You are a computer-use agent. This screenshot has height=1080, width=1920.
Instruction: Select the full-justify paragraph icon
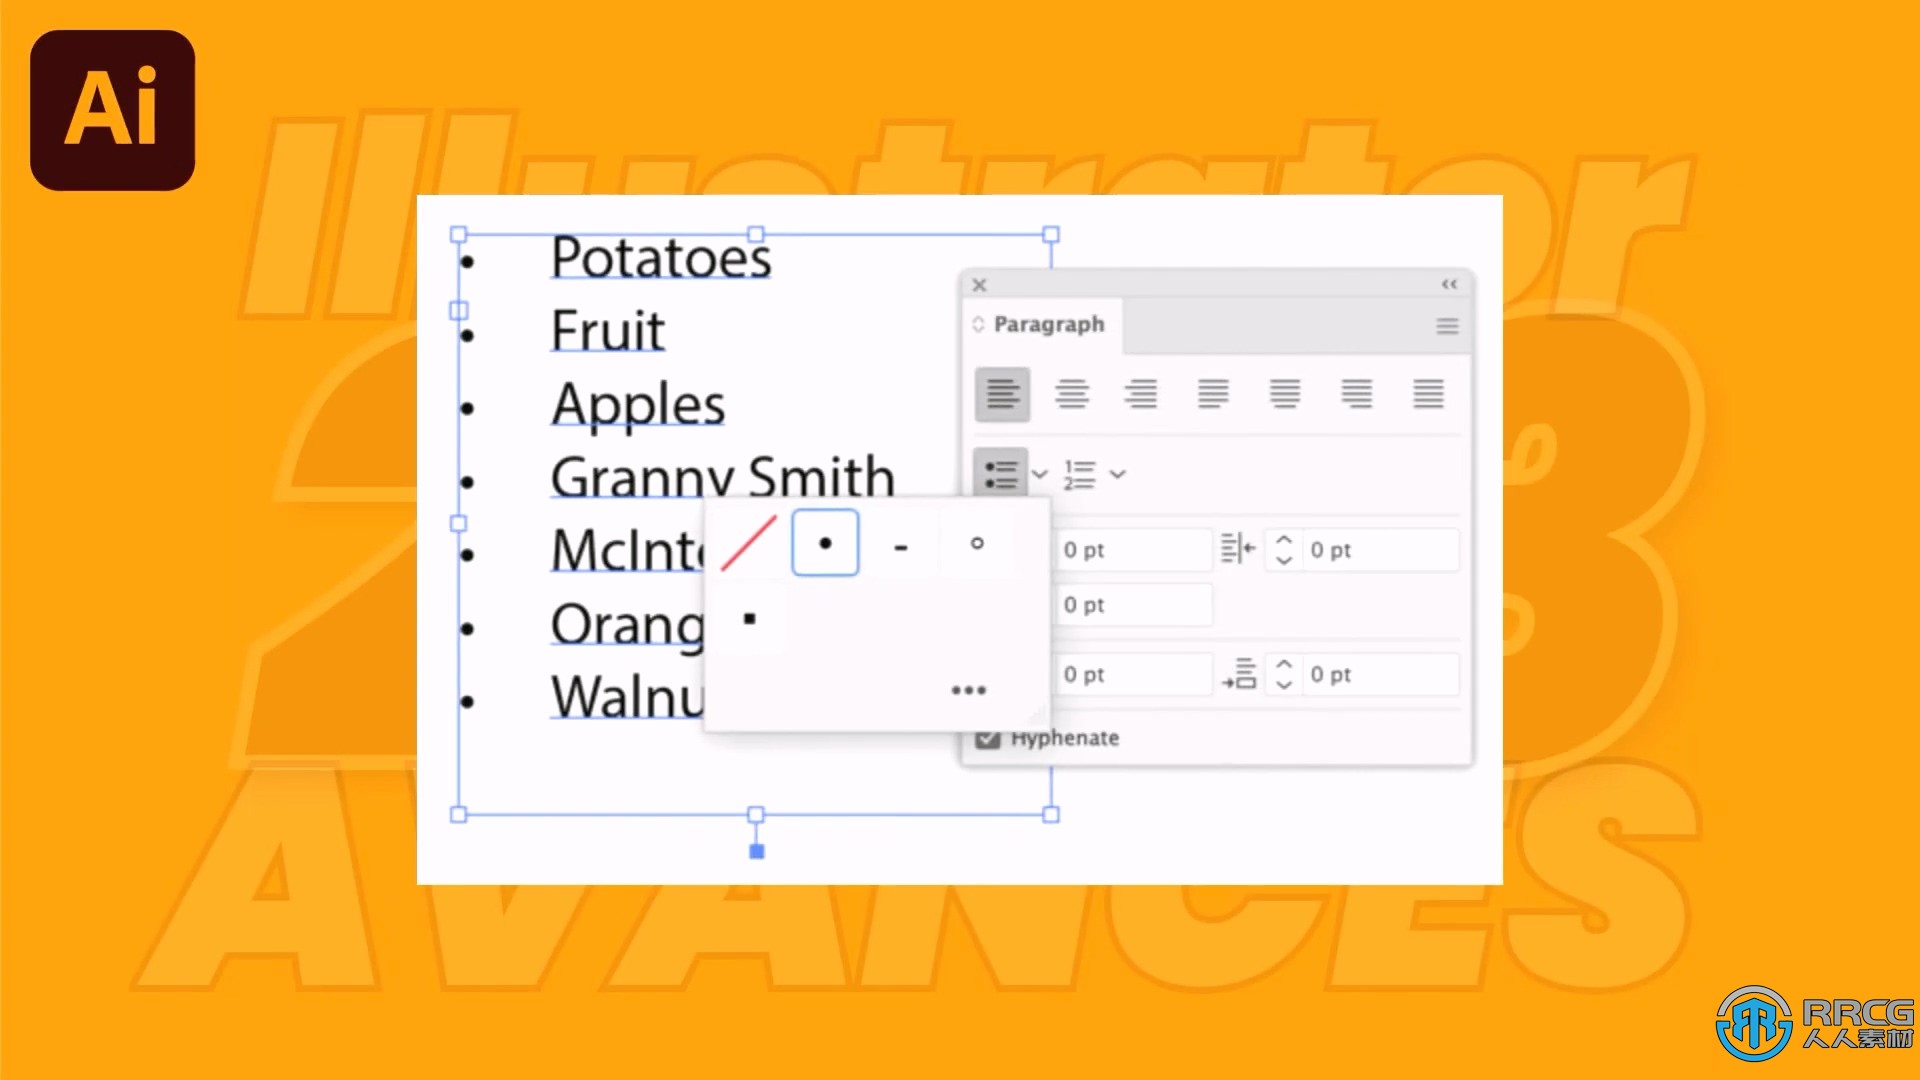1428,394
